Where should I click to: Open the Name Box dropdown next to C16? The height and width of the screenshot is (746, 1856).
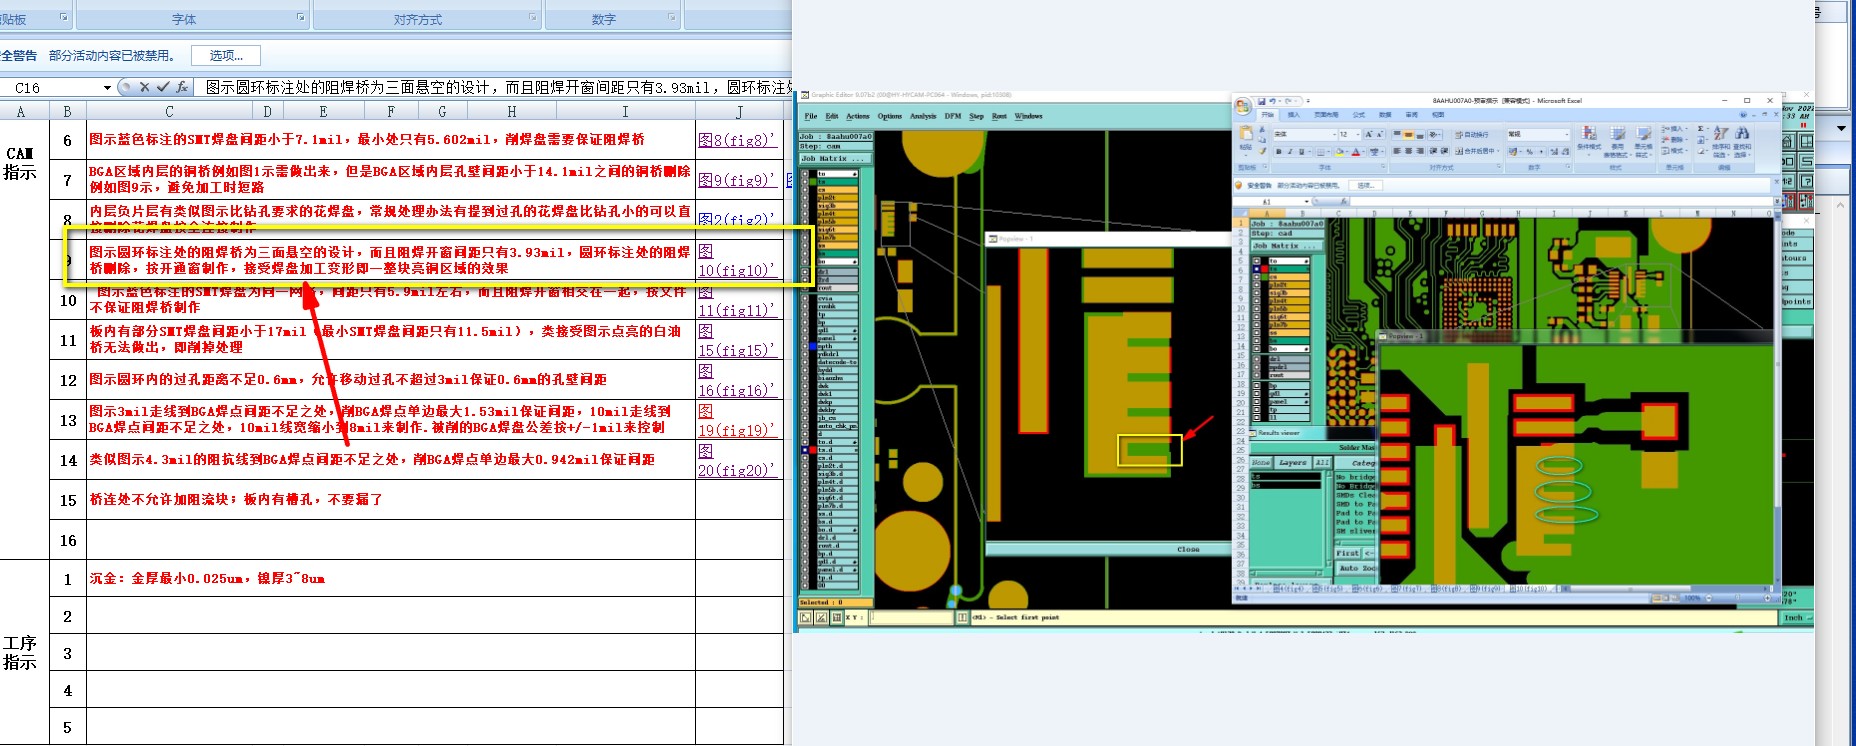107,87
